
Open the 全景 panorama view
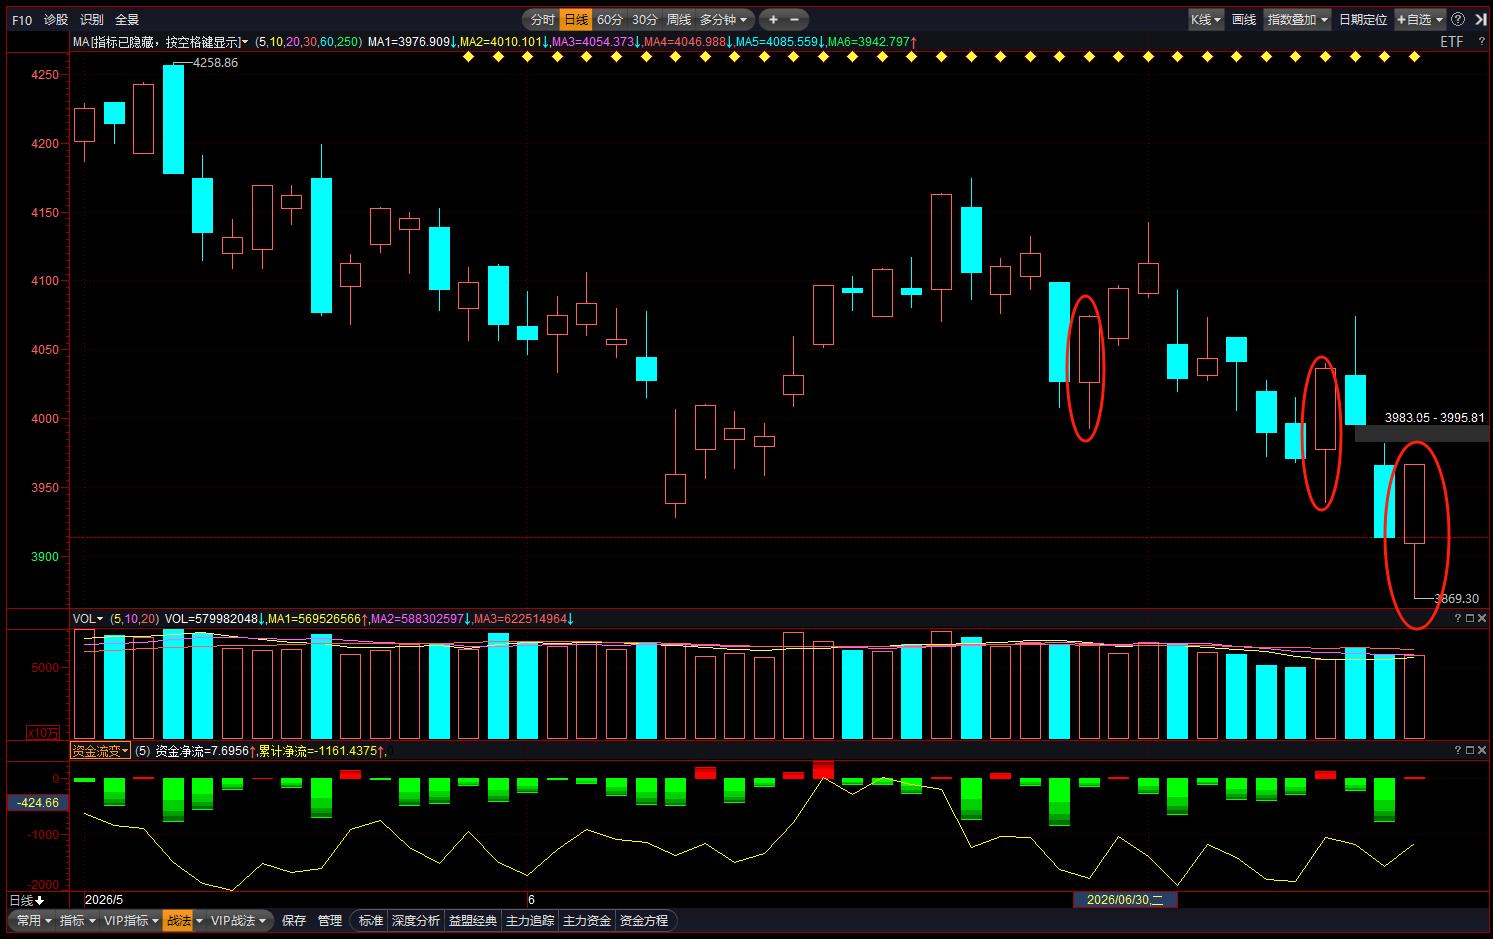(127, 19)
